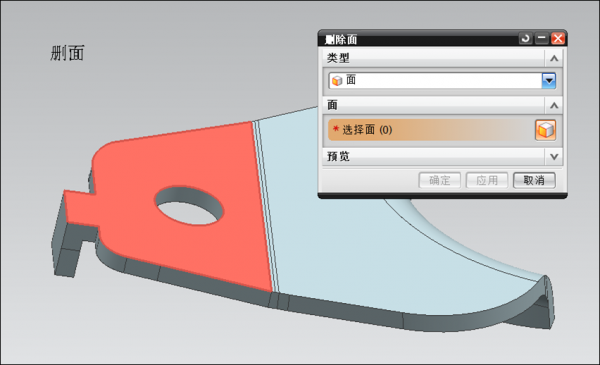Expand the 预览 preview section
This screenshot has height=365, width=600.
tap(554, 156)
